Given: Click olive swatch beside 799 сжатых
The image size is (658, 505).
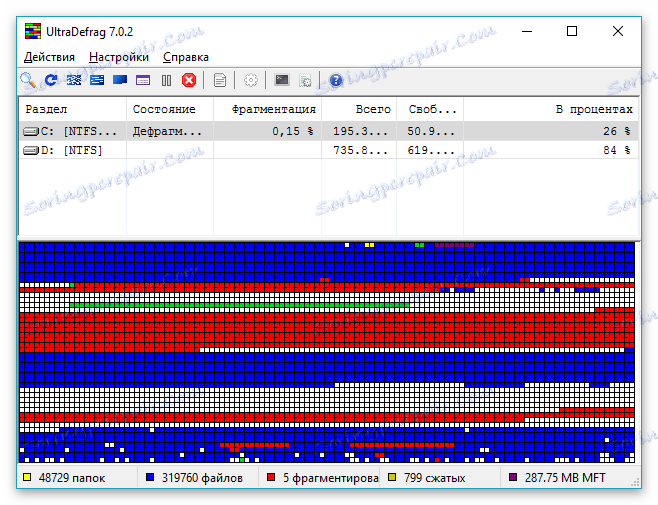Looking at the screenshot, I should (392, 477).
